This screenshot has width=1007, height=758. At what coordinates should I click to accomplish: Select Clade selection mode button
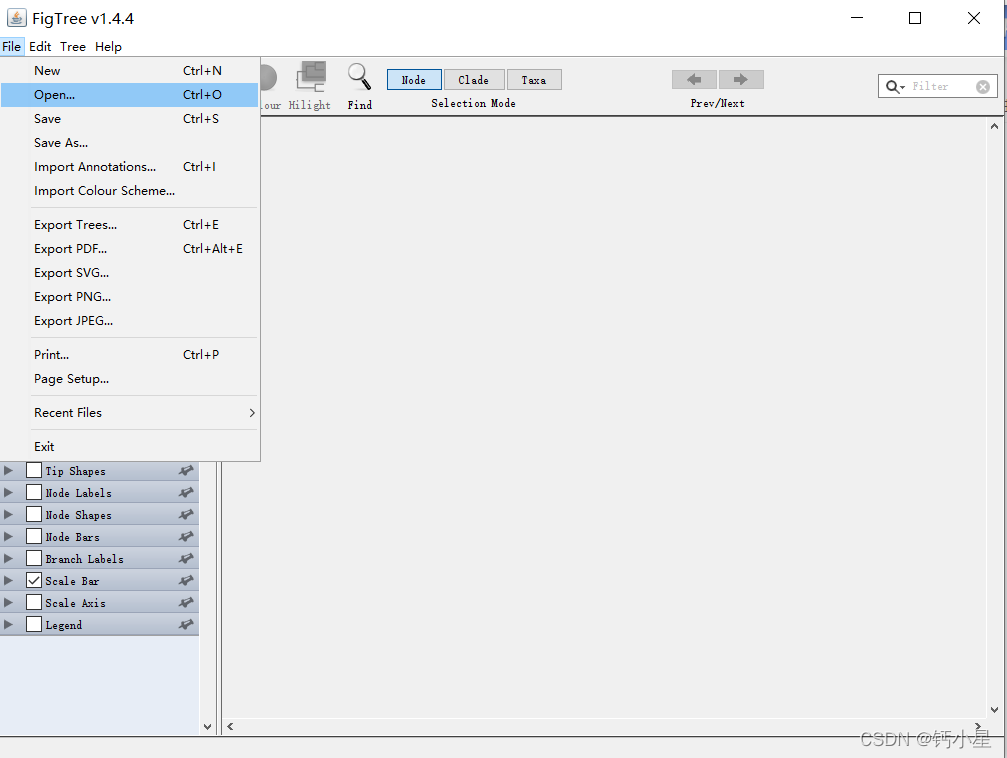point(474,80)
